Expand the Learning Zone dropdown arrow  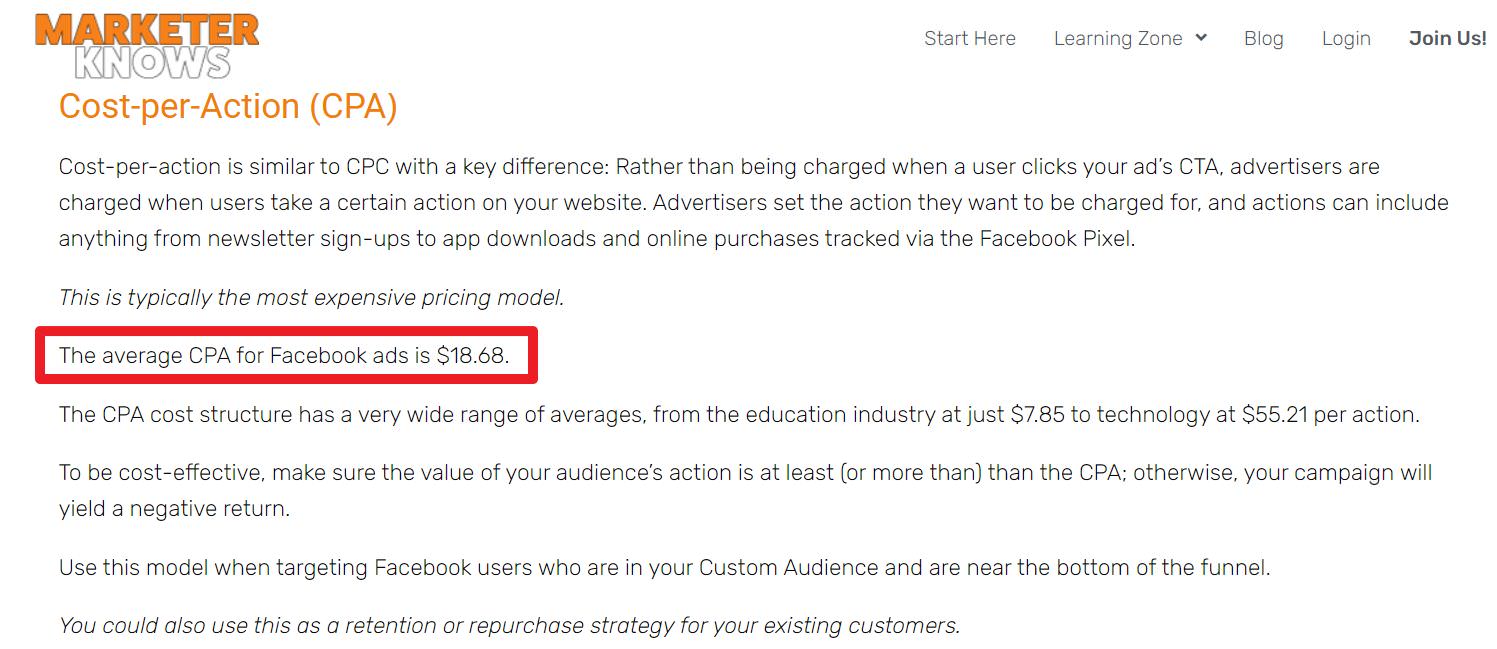(1201, 38)
